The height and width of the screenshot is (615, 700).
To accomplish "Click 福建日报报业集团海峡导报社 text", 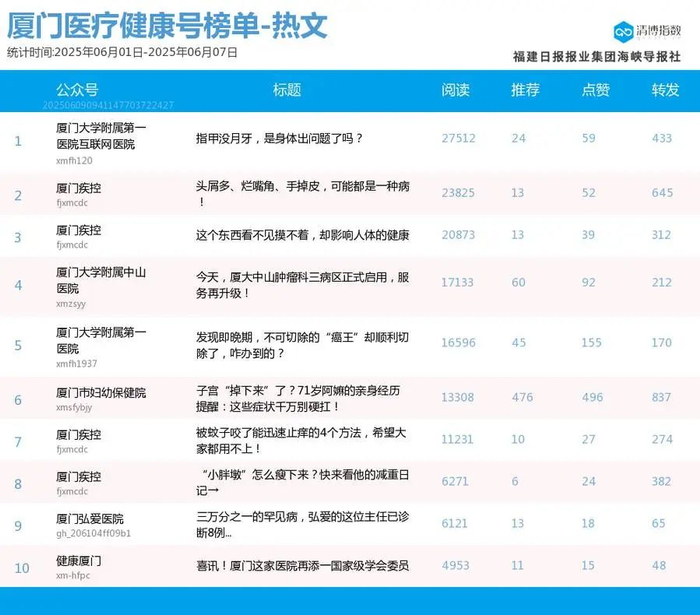I will (x=597, y=57).
